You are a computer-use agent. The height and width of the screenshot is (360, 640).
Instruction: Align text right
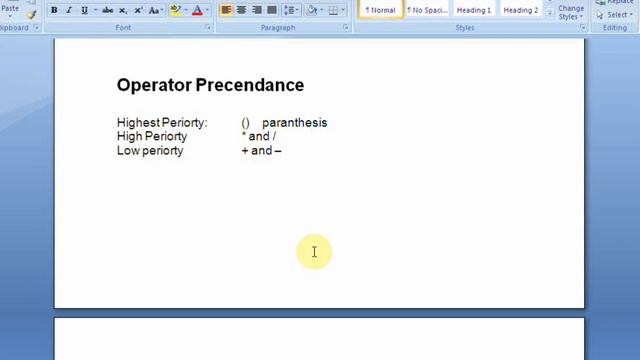click(256, 10)
